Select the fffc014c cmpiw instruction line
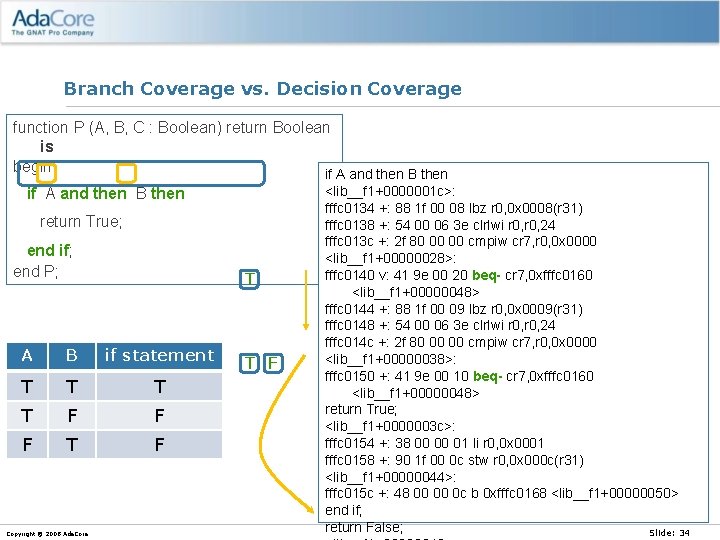The width and height of the screenshot is (720, 540). 461,343
